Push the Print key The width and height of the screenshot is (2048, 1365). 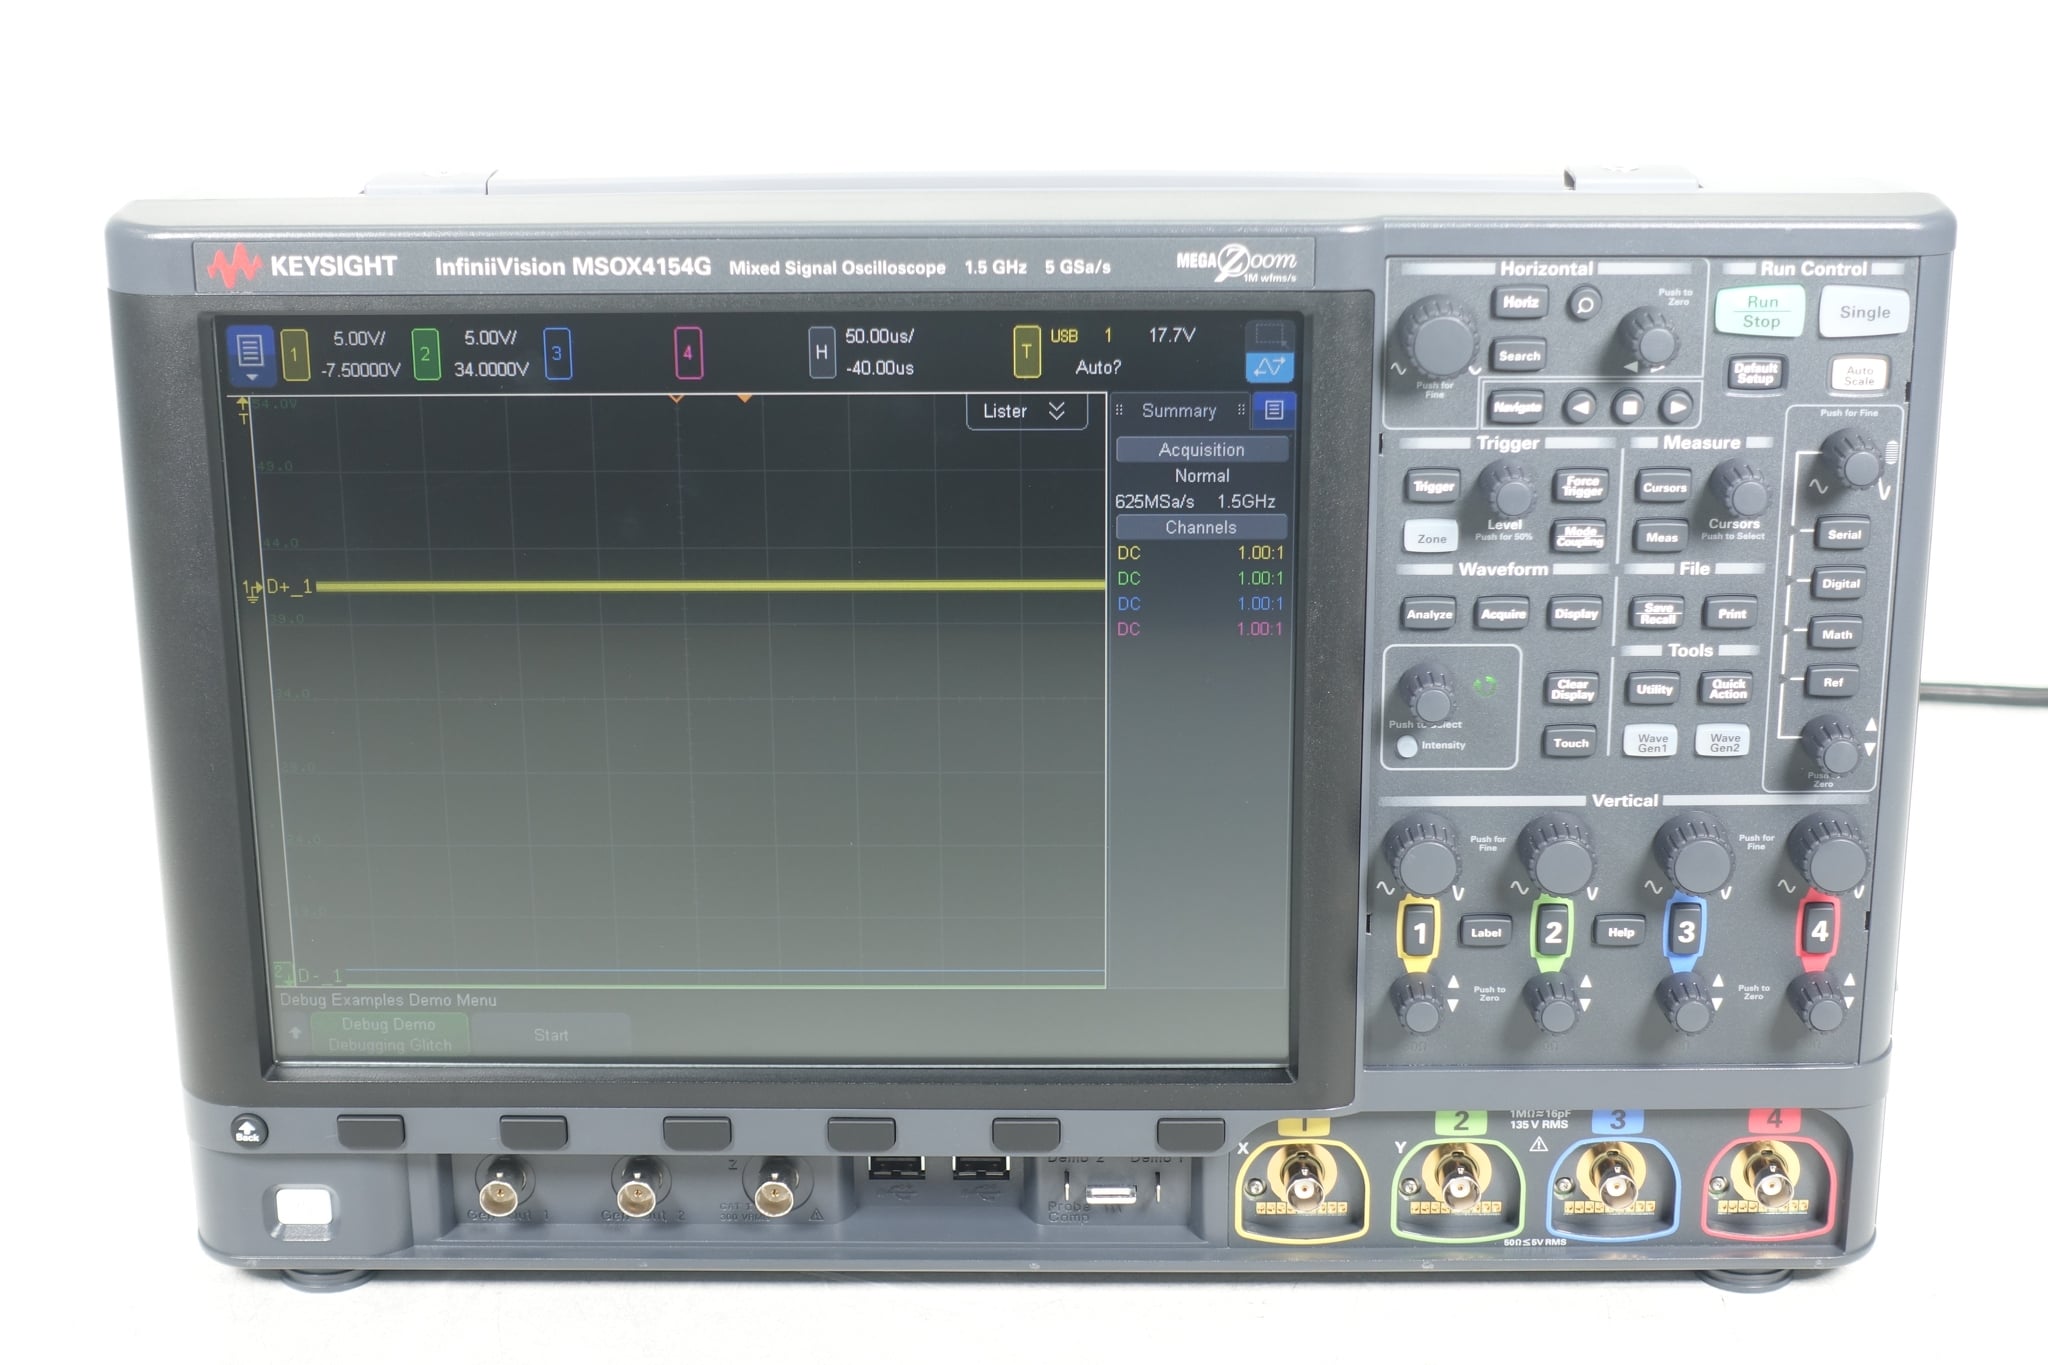click(x=1732, y=614)
